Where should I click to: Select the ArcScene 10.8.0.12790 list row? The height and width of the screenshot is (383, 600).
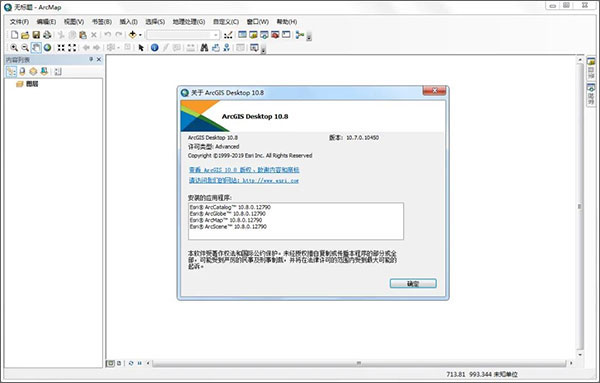click(228, 227)
